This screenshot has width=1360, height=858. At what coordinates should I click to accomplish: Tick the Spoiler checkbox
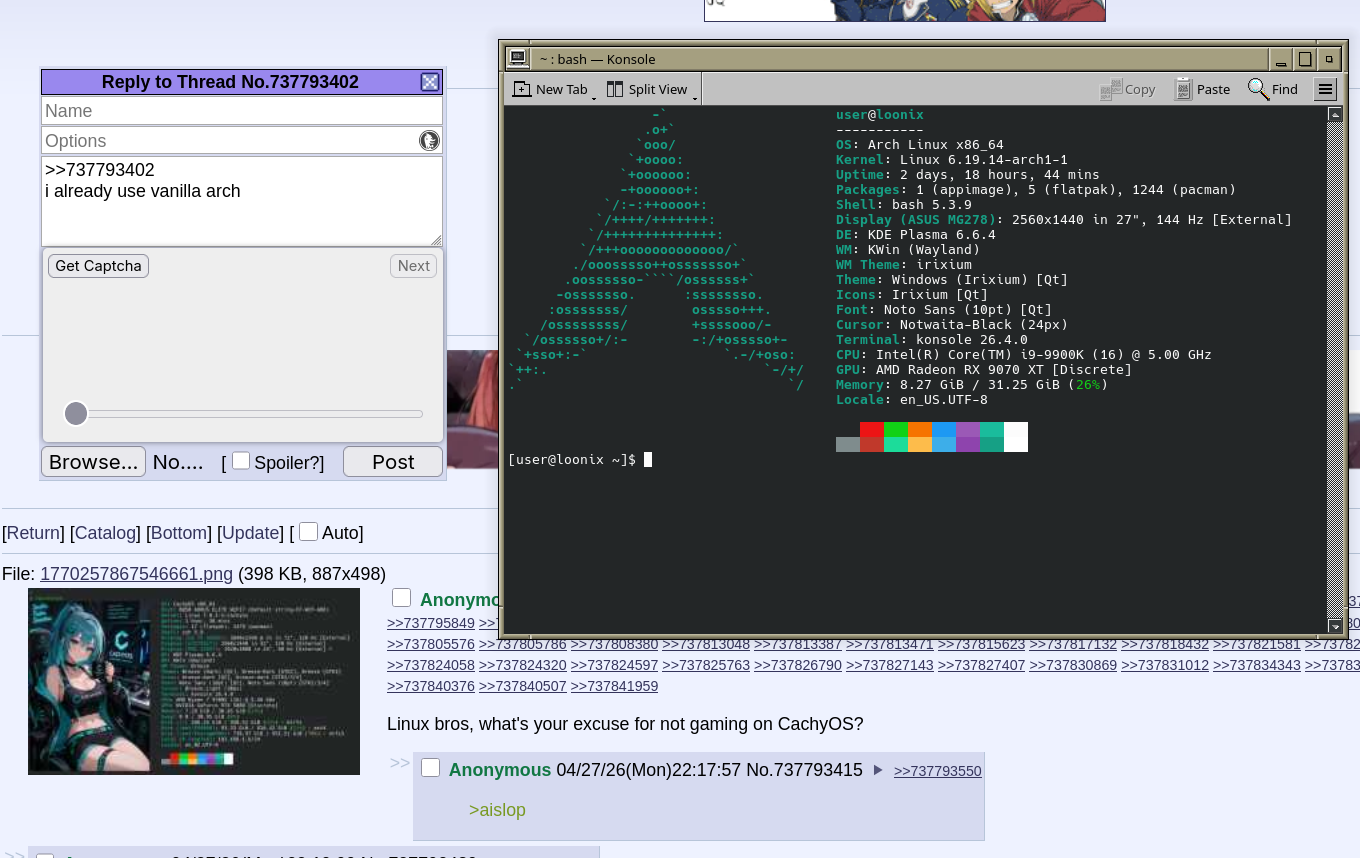click(241, 461)
